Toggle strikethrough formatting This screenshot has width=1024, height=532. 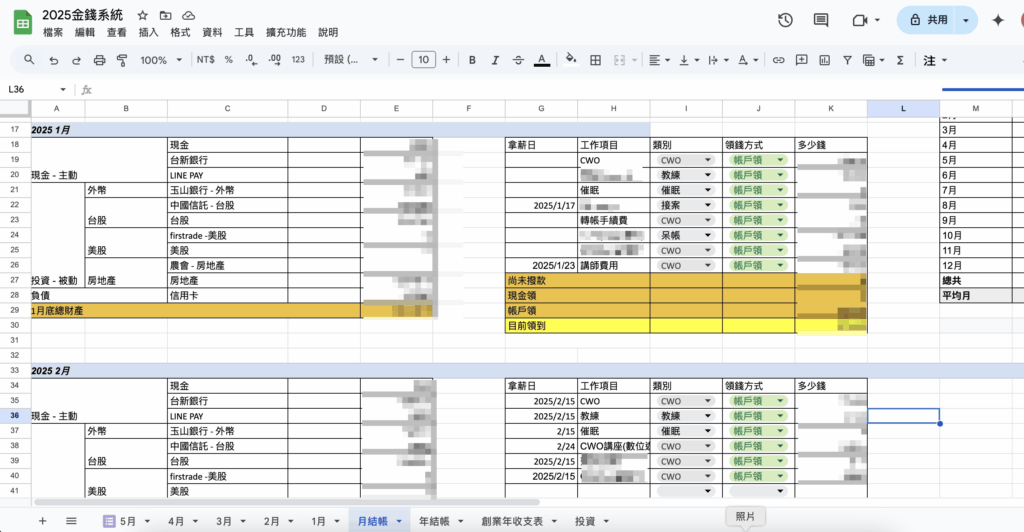pyautogui.click(x=518, y=60)
